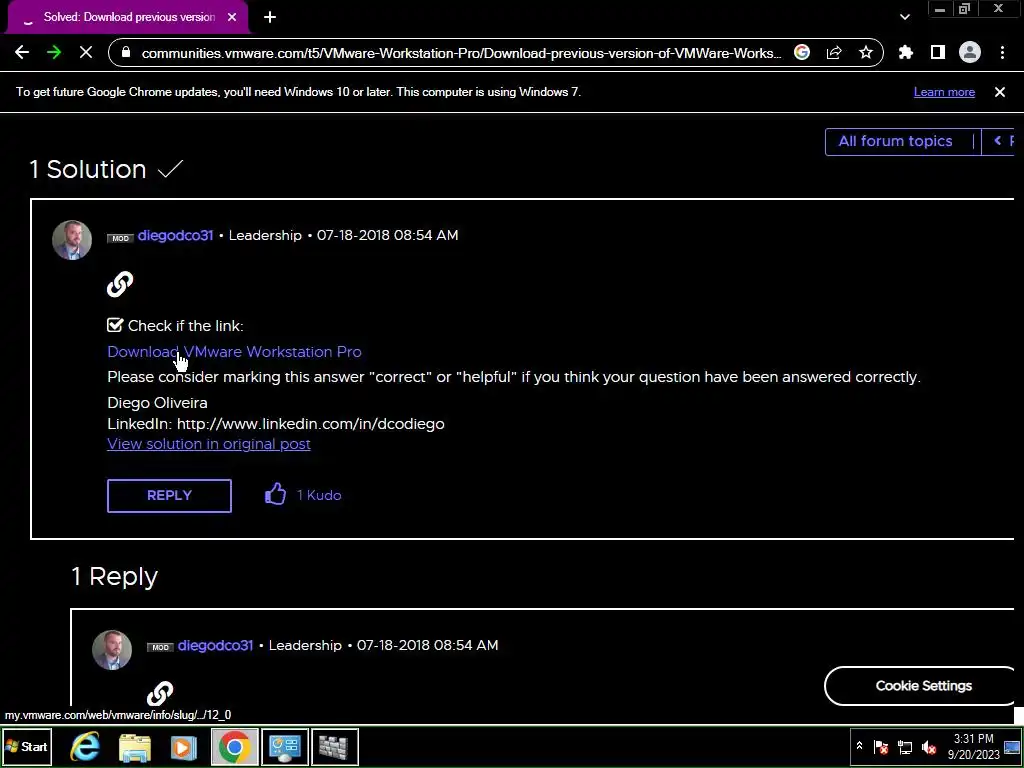Click the address bar URL field
Image resolution: width=1024 pixels, height=768 pixels.
(460, 53)
